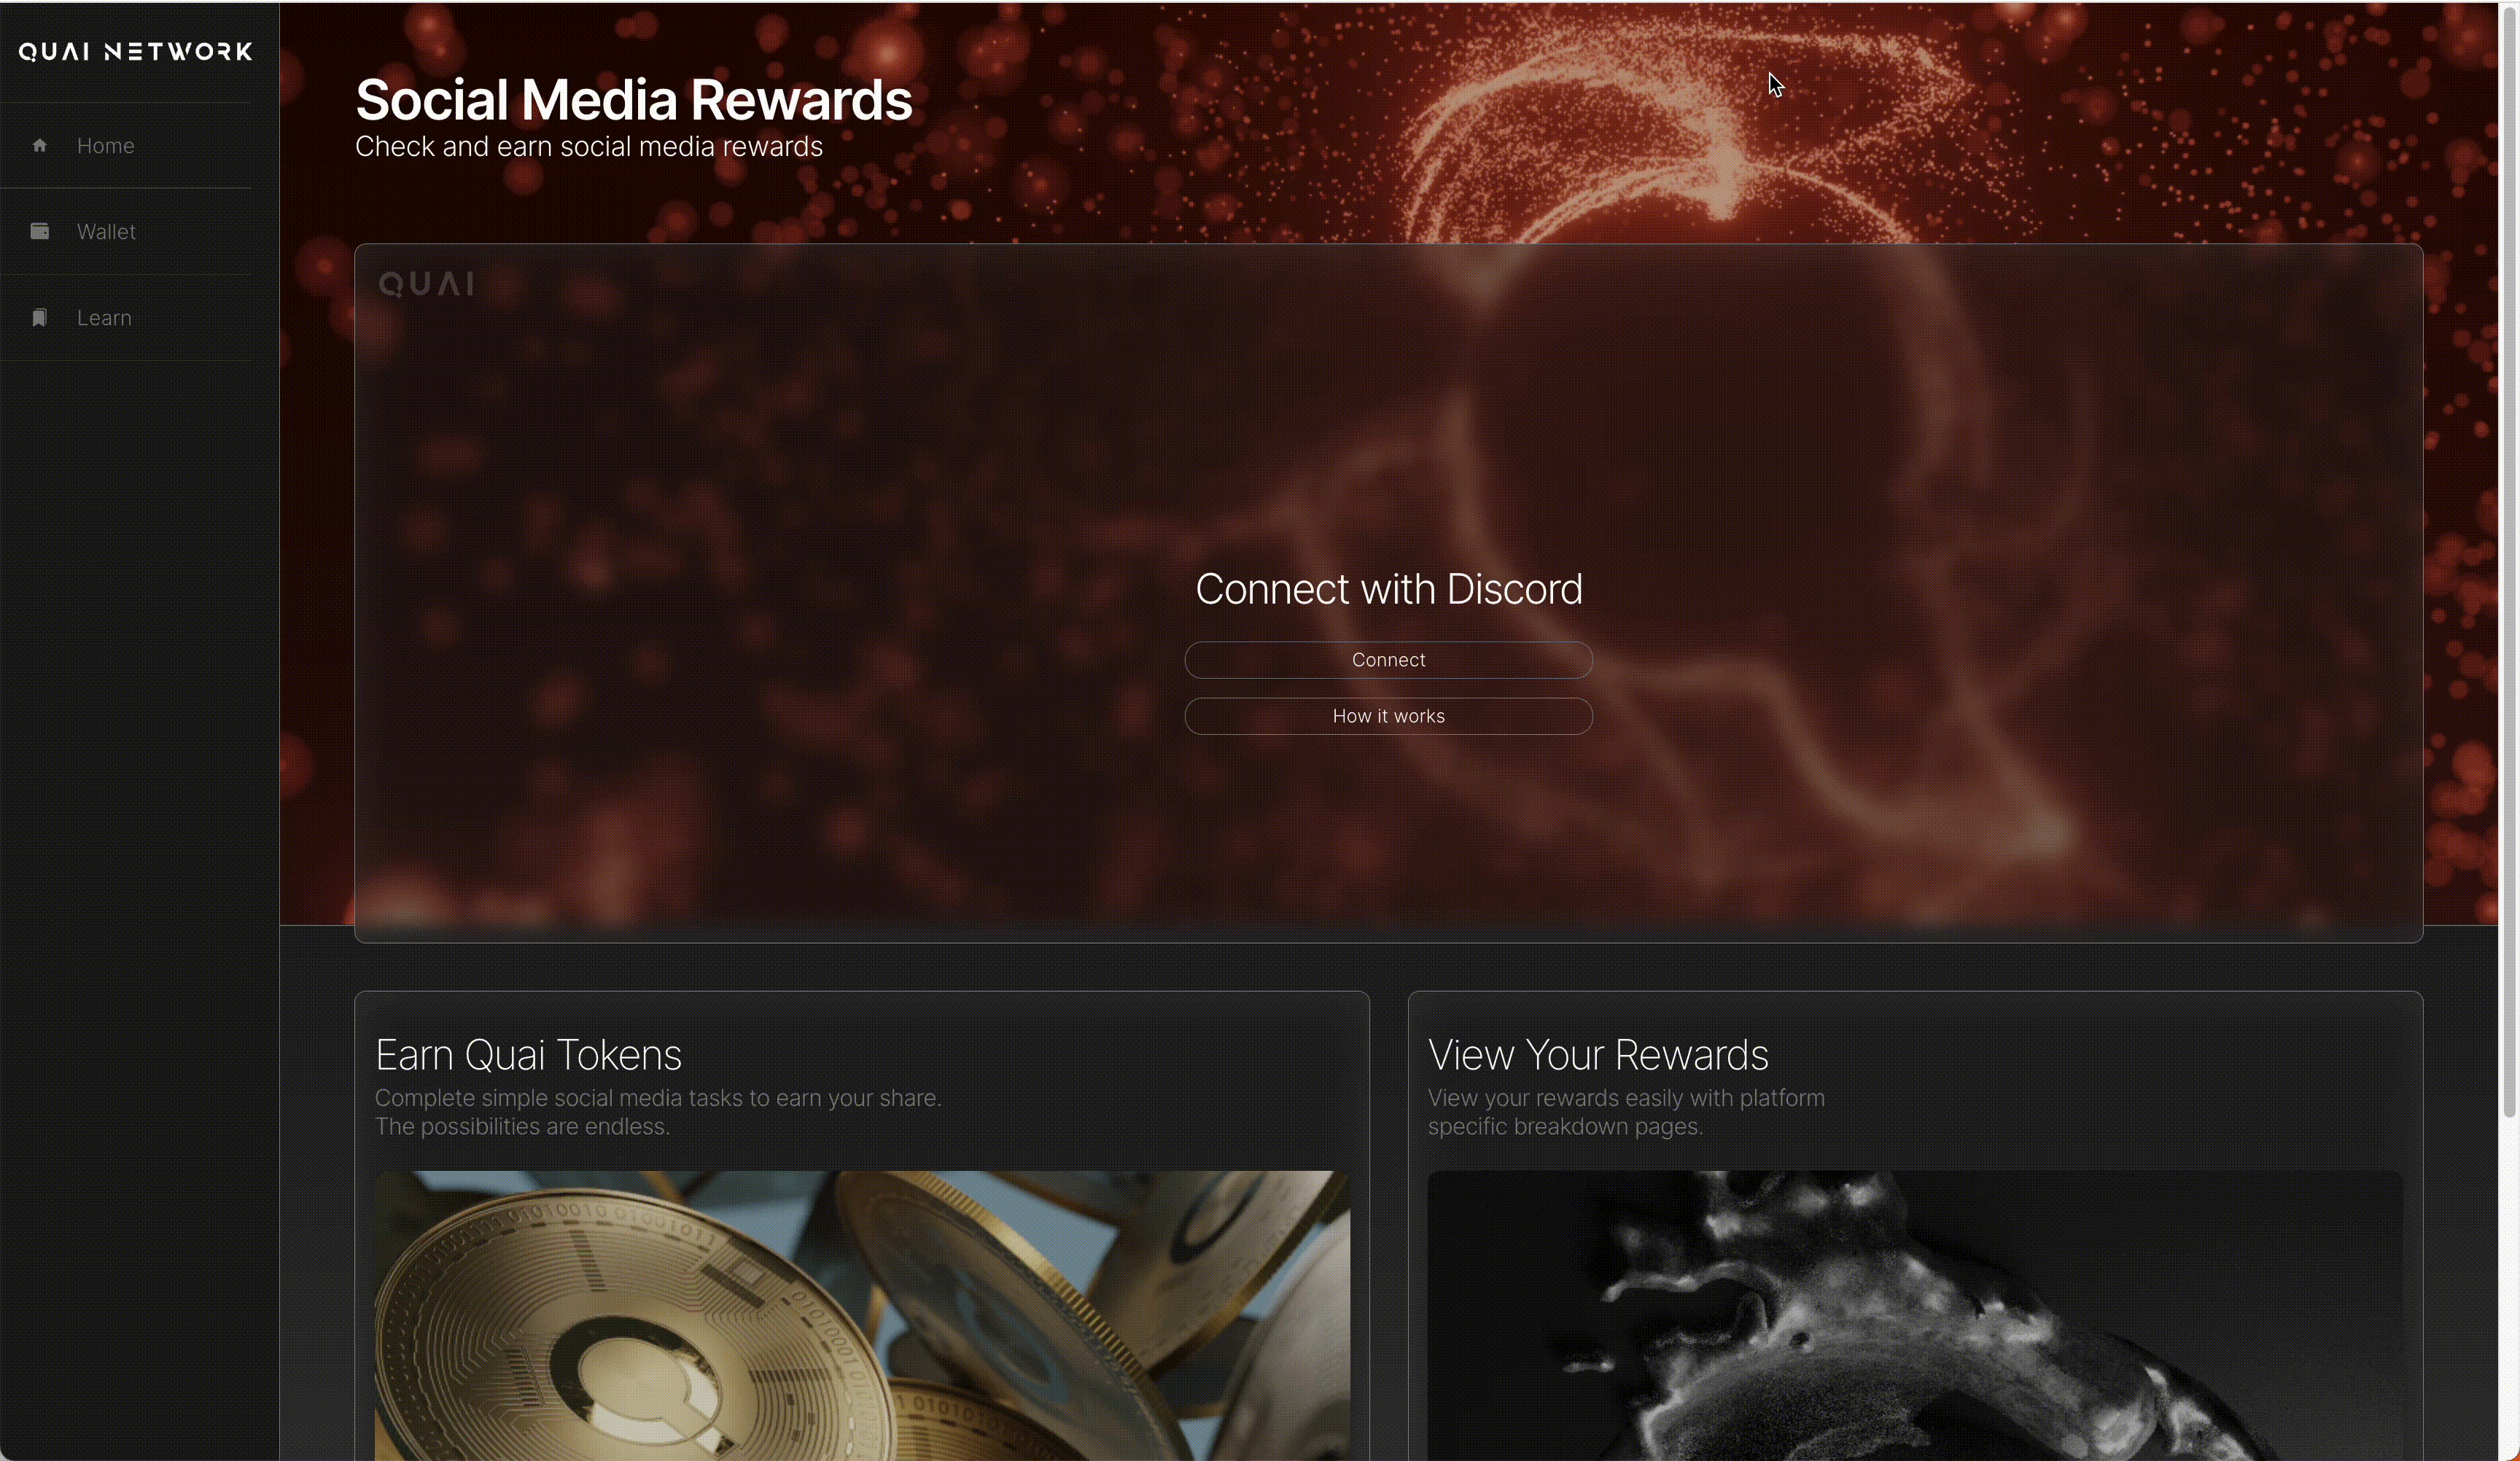Select the Learn menu label
Viewport: 2520px width, 1461px height.
(104, 318)
